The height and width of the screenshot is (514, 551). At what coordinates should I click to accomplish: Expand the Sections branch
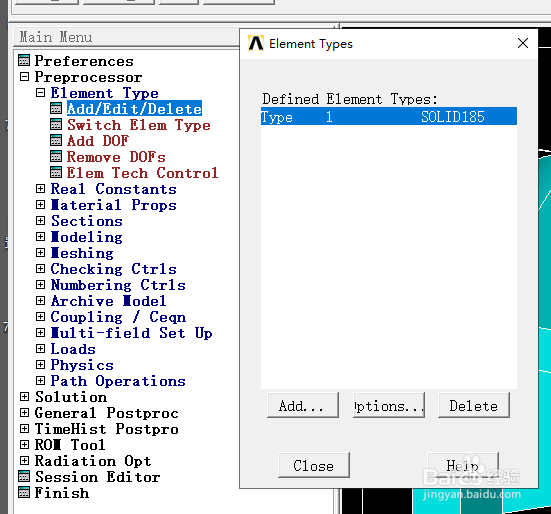pos(40,221)
